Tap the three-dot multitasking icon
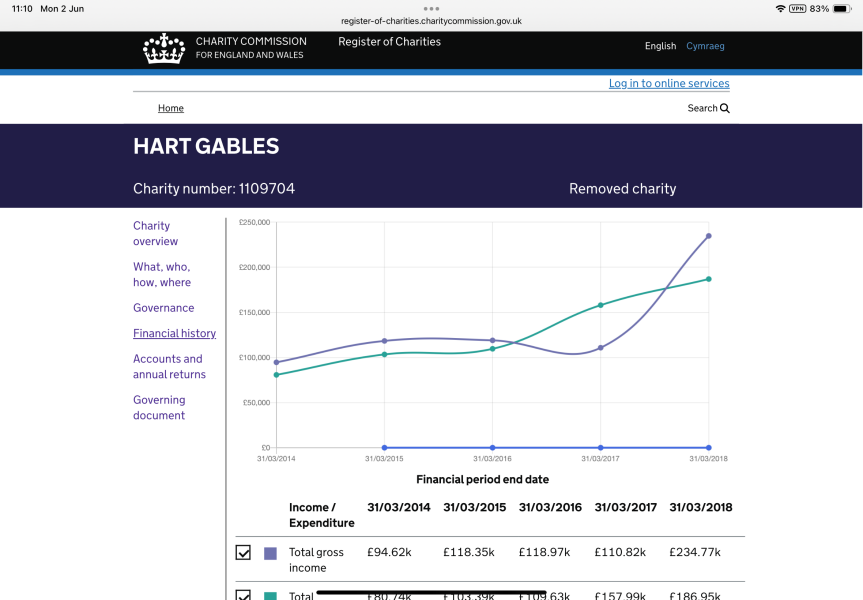The height and width of the screenshot is (600, 863). point(431,8)
